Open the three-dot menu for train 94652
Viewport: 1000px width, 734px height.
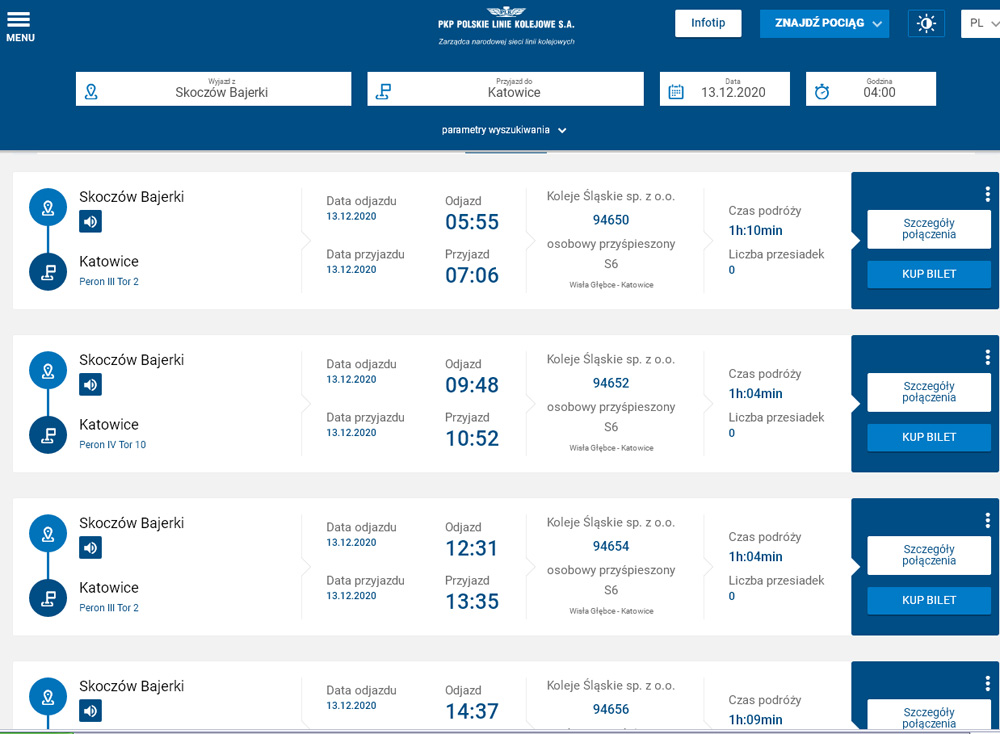coord(987,357)
